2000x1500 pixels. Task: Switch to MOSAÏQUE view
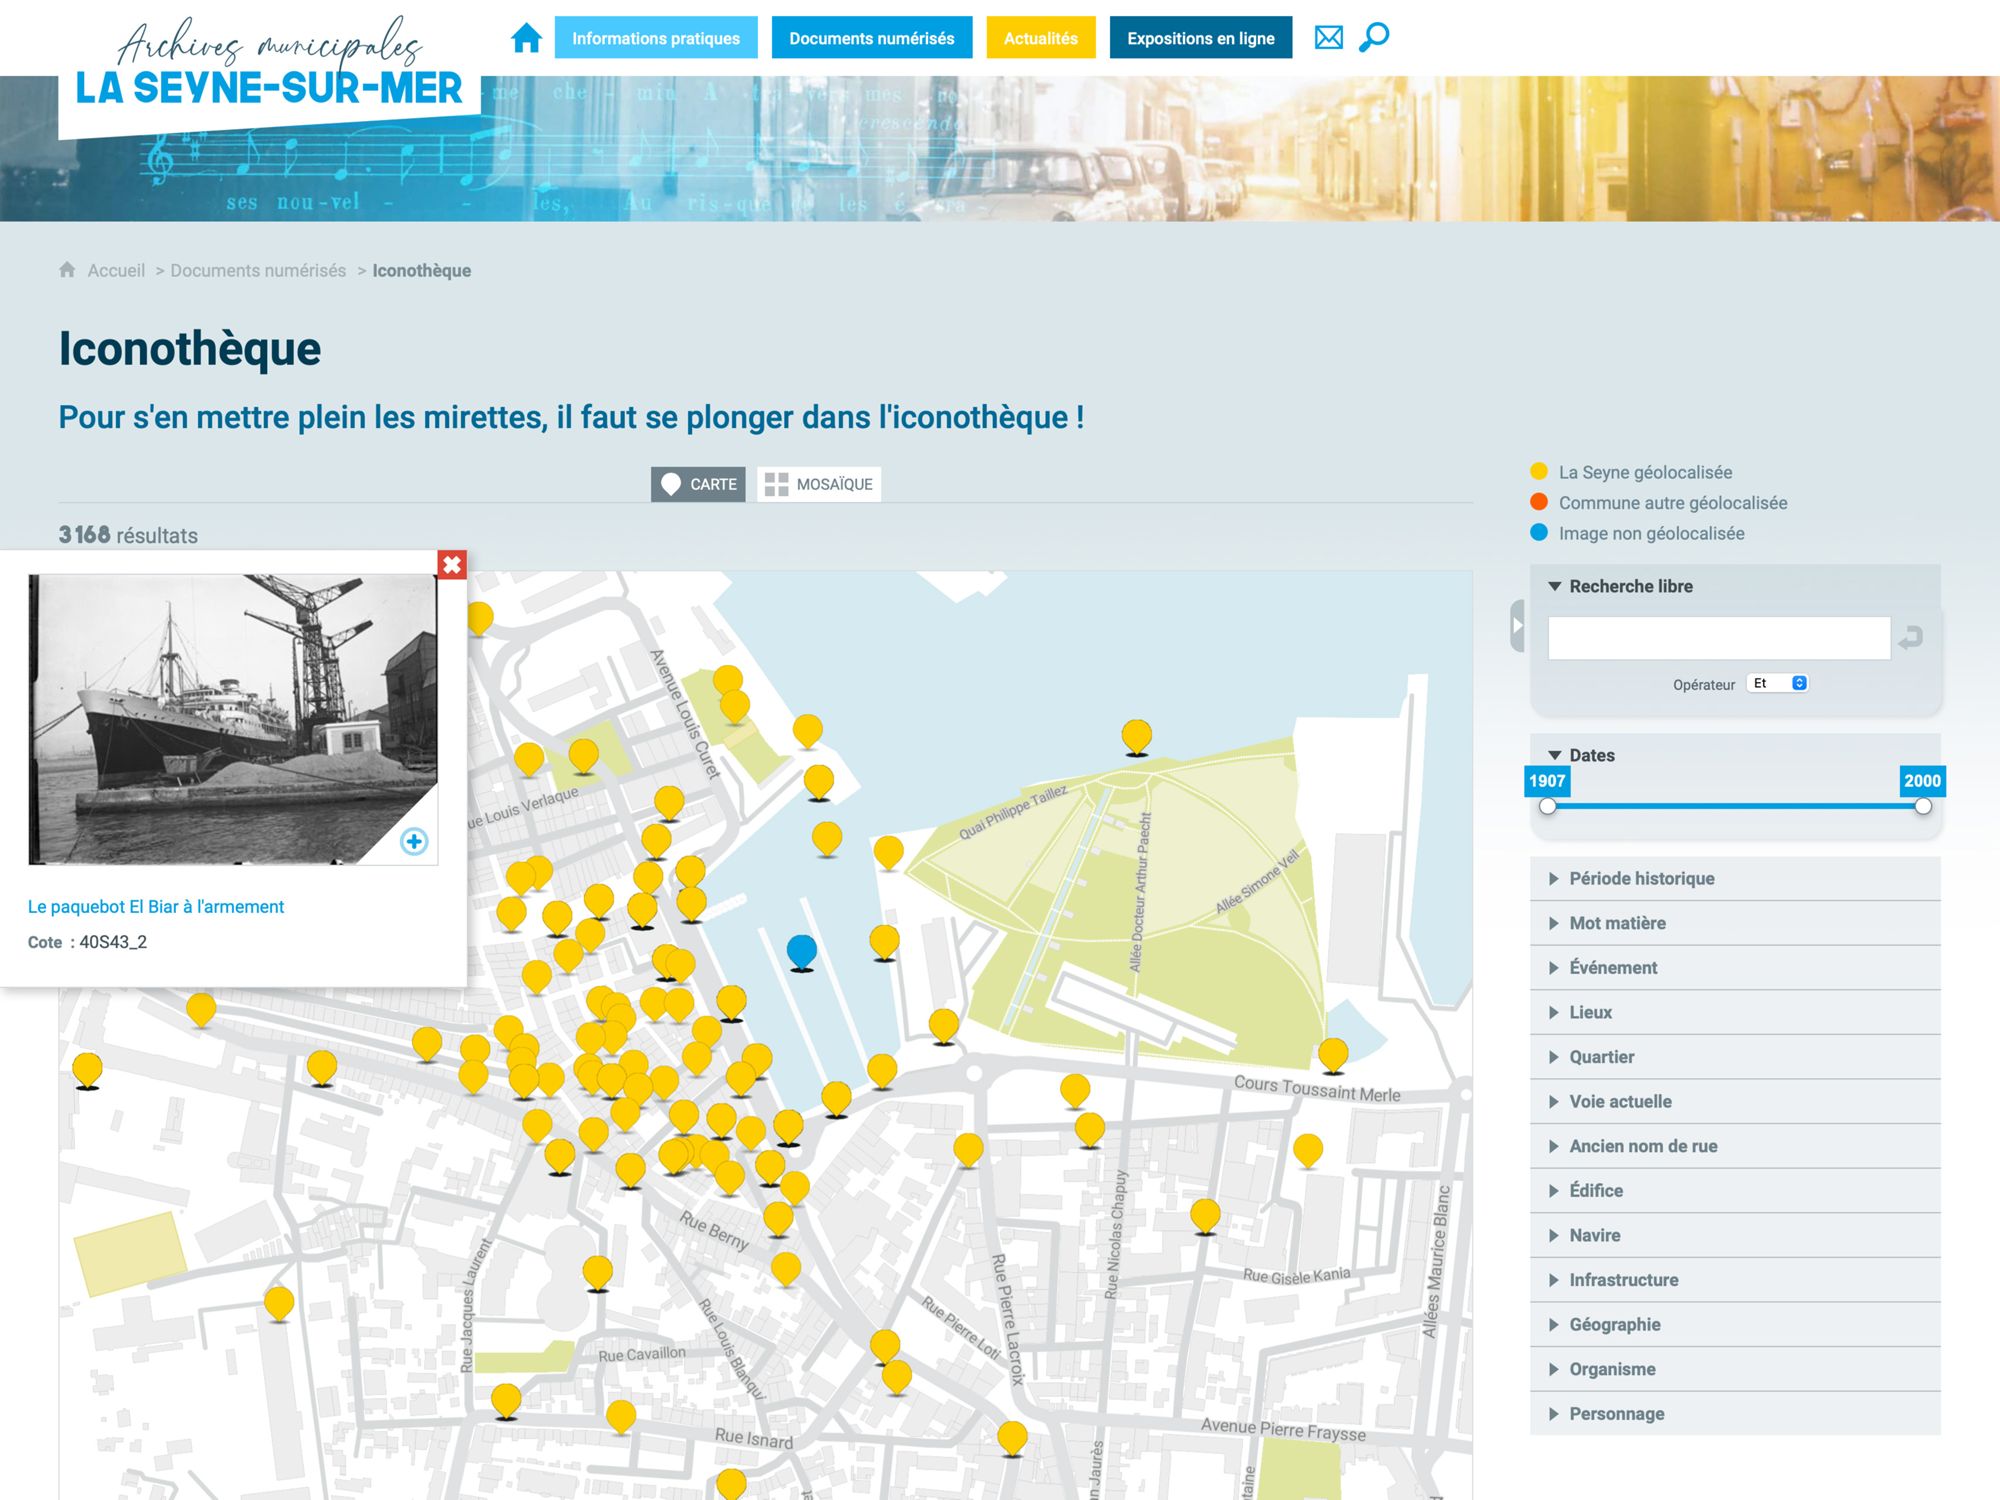click(x=819, y=484)
